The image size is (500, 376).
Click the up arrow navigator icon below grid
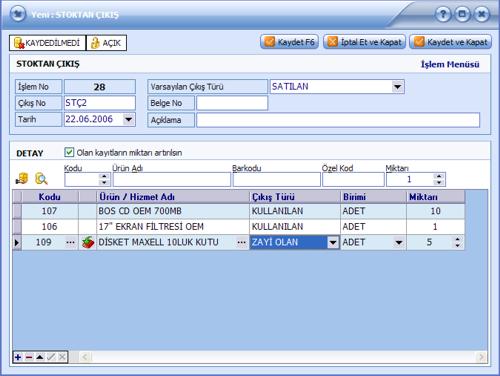[x=40, y=357]
